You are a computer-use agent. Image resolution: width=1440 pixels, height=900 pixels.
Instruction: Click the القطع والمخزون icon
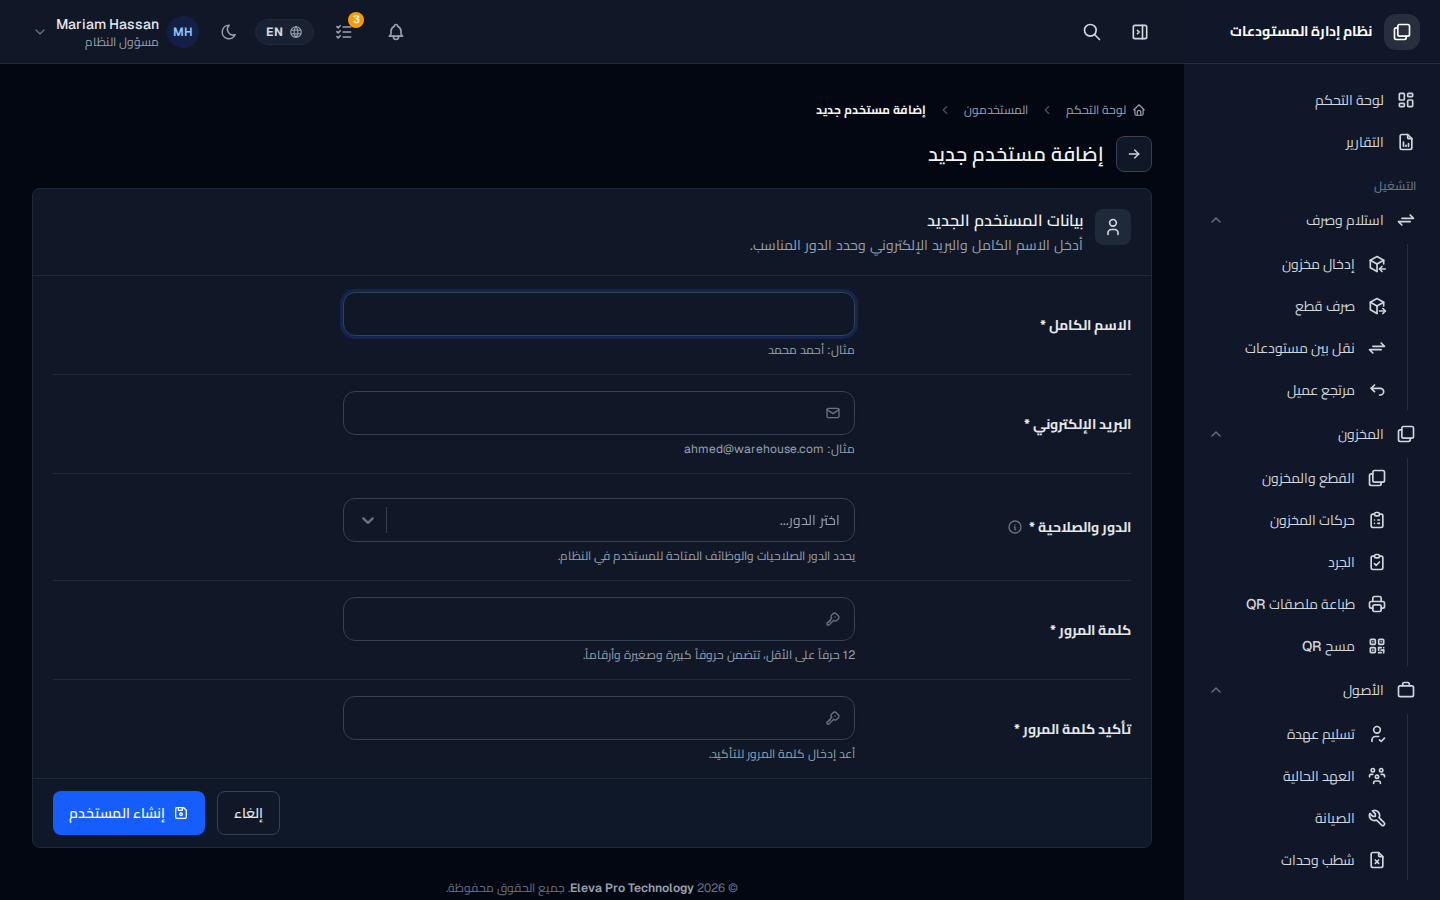(1377, 478)
